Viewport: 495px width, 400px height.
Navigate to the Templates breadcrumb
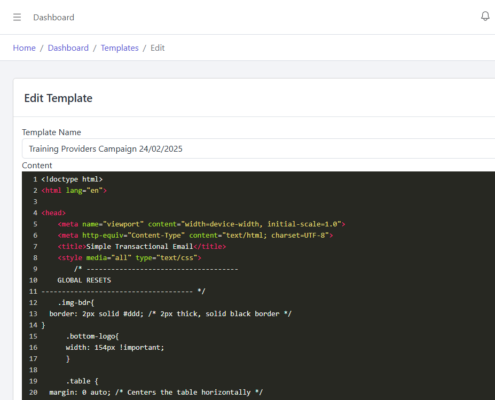point(120,48)
